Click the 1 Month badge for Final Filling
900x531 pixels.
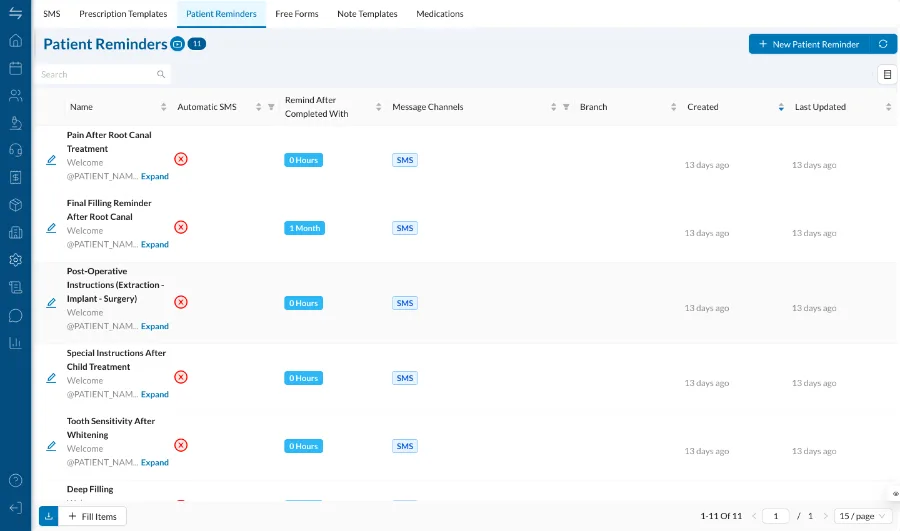(304, 228)
